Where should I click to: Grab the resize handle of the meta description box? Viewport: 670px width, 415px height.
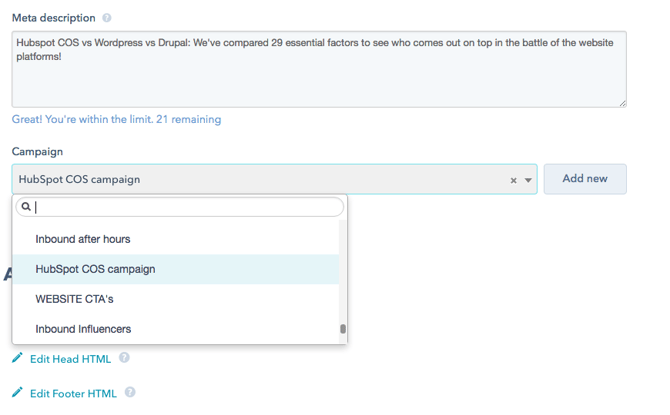tap(621, 102)
